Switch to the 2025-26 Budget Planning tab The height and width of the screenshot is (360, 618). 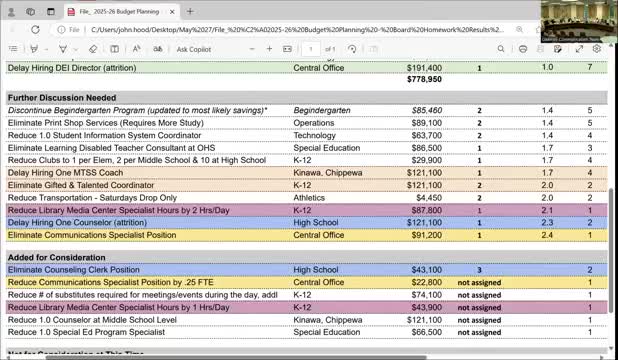coord(119,12)
